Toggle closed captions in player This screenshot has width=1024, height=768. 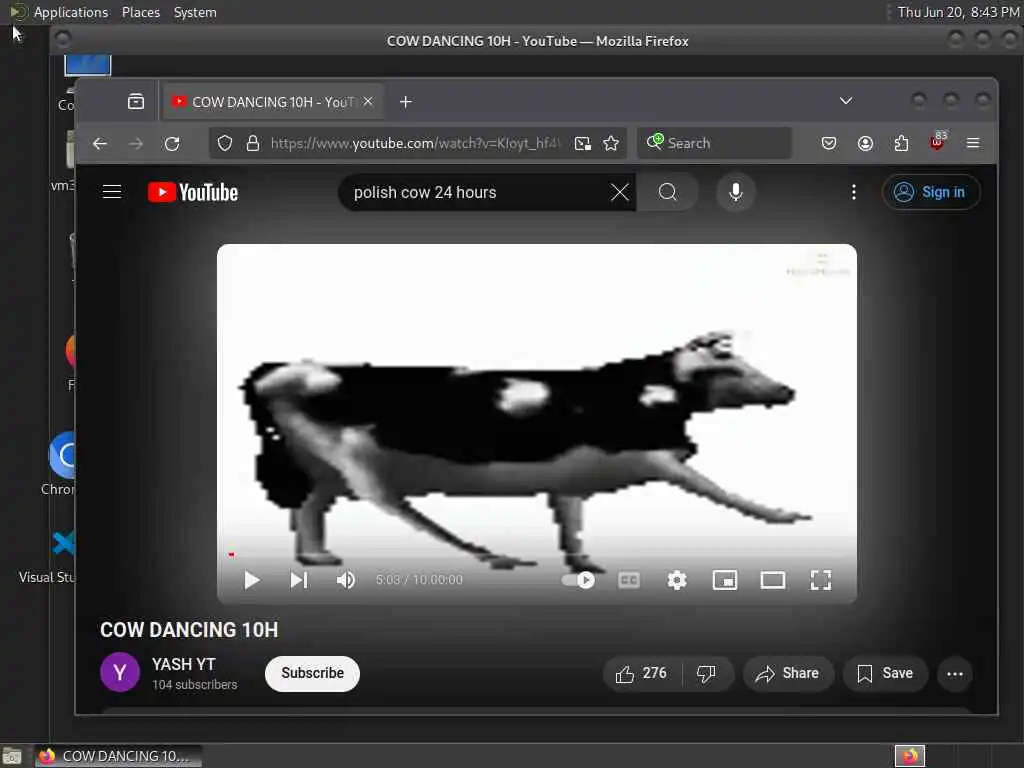(628, 580)
